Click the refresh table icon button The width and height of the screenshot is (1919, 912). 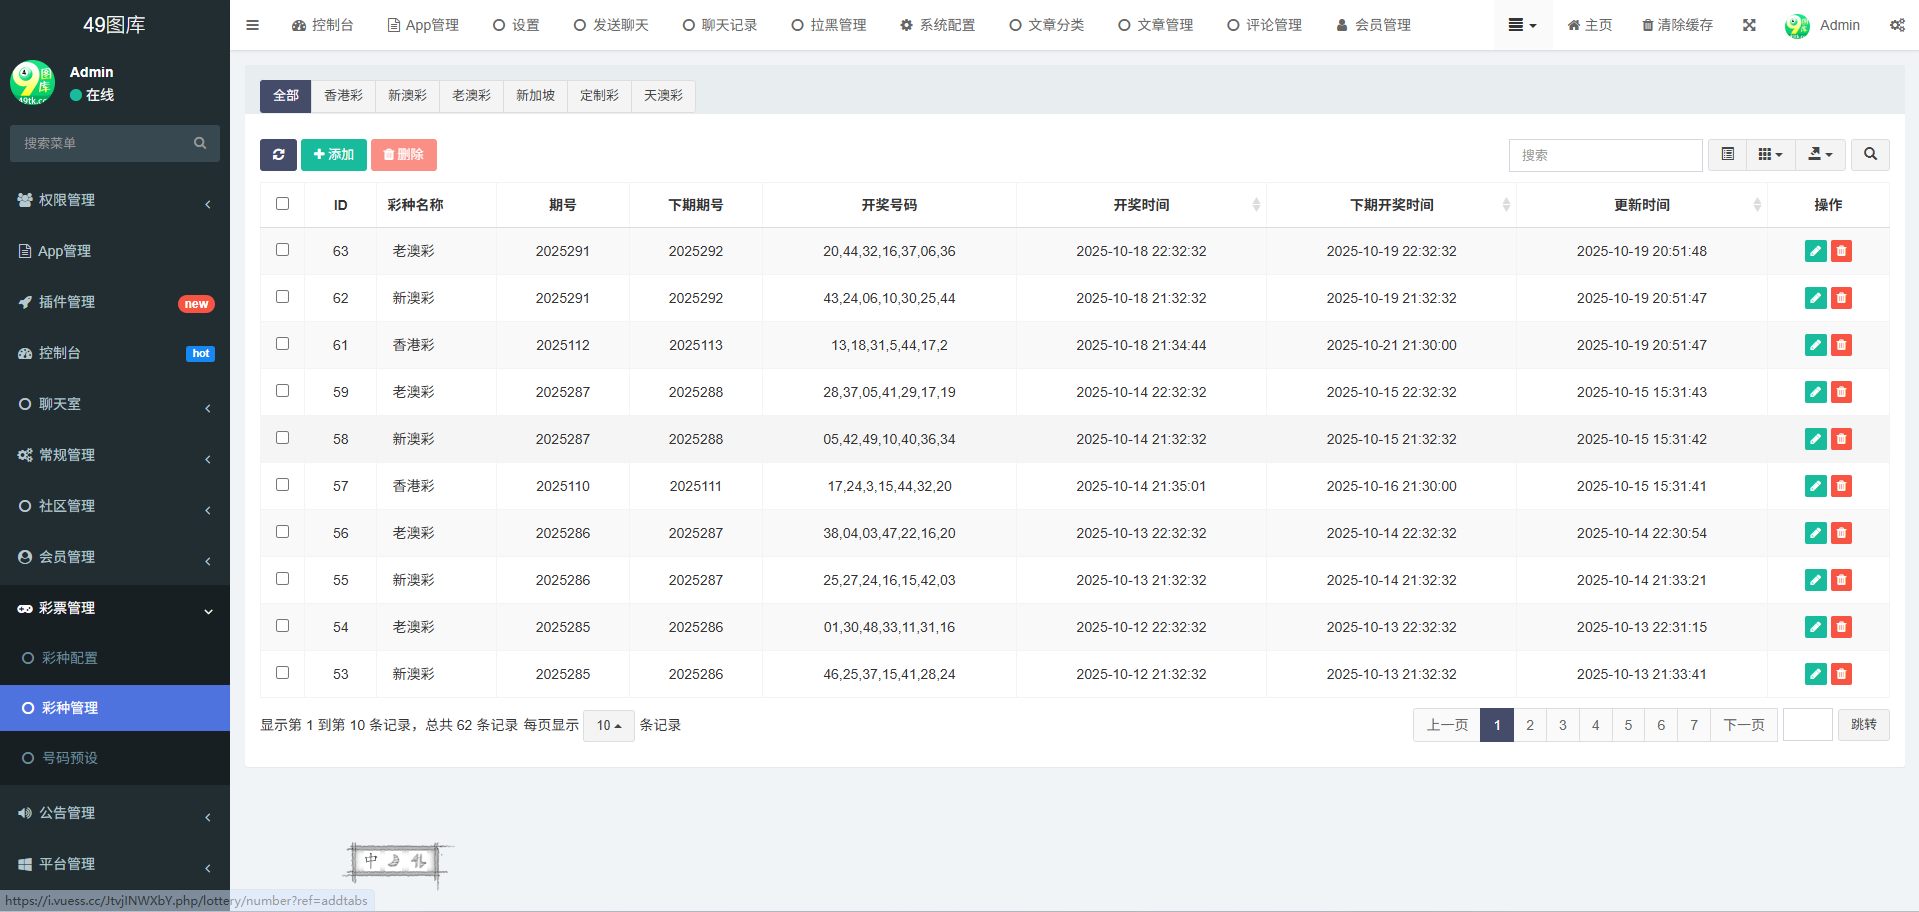point(278,155)
